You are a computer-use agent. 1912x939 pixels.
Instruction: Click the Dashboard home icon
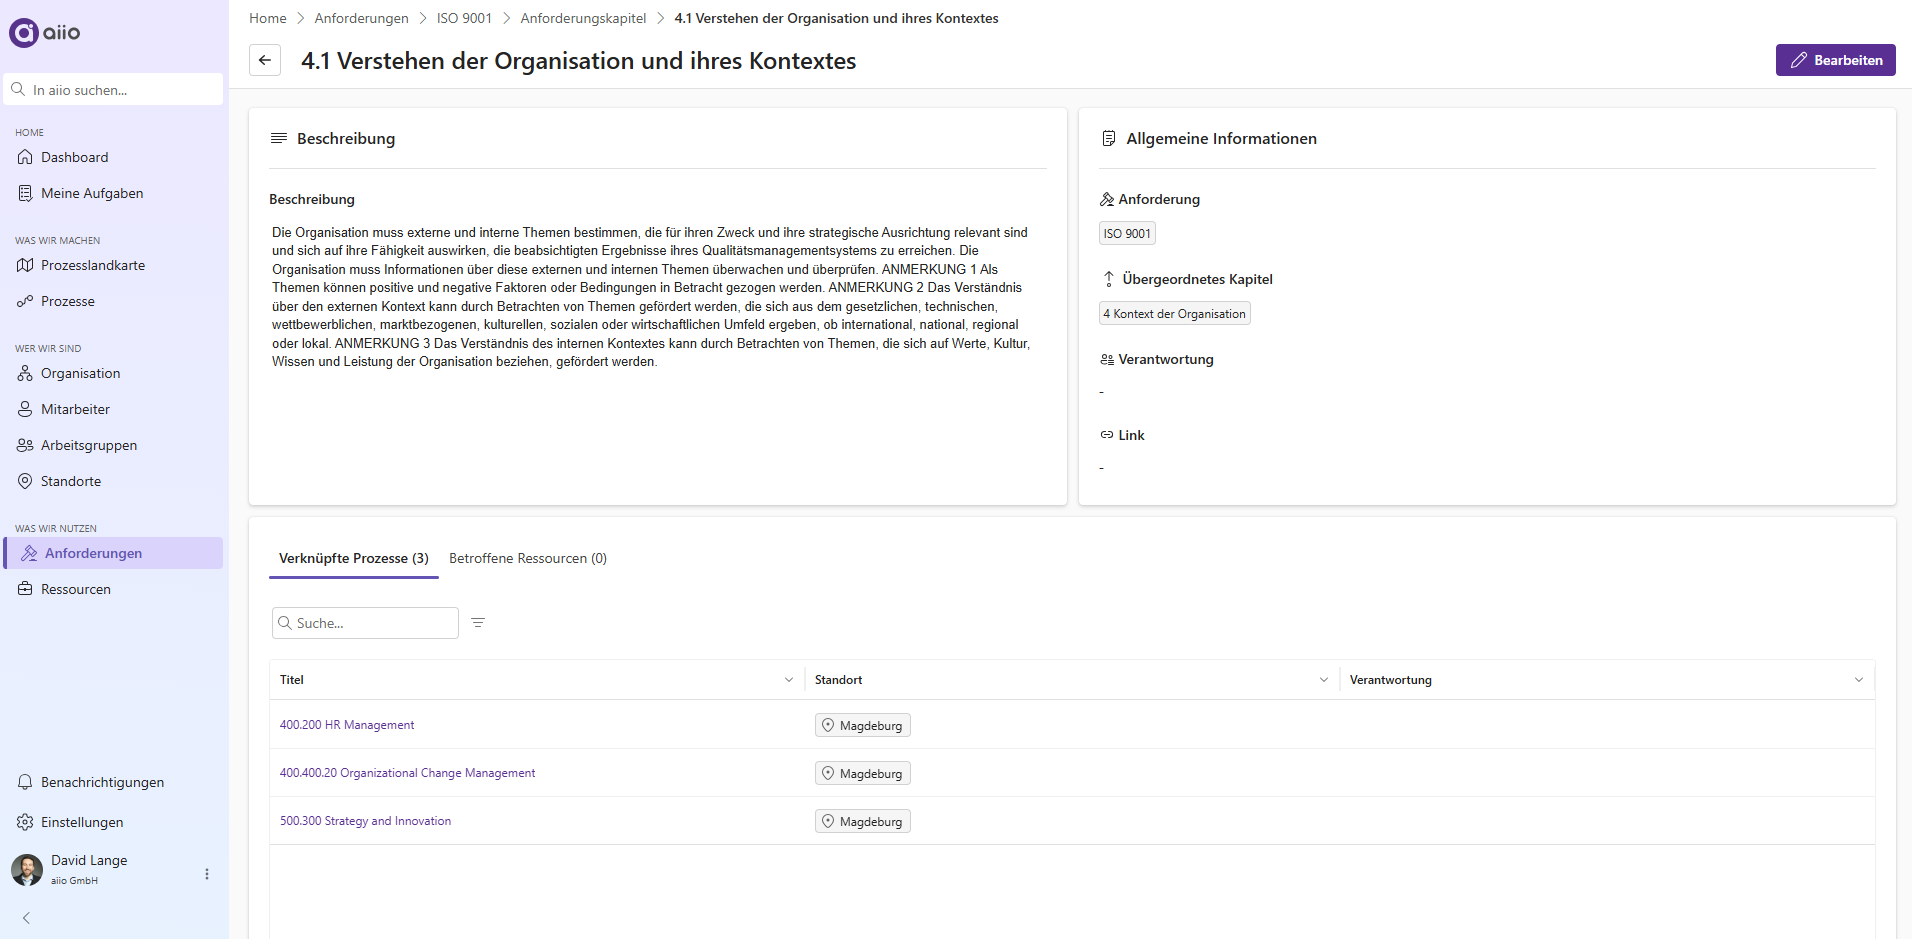click(25, 157)
